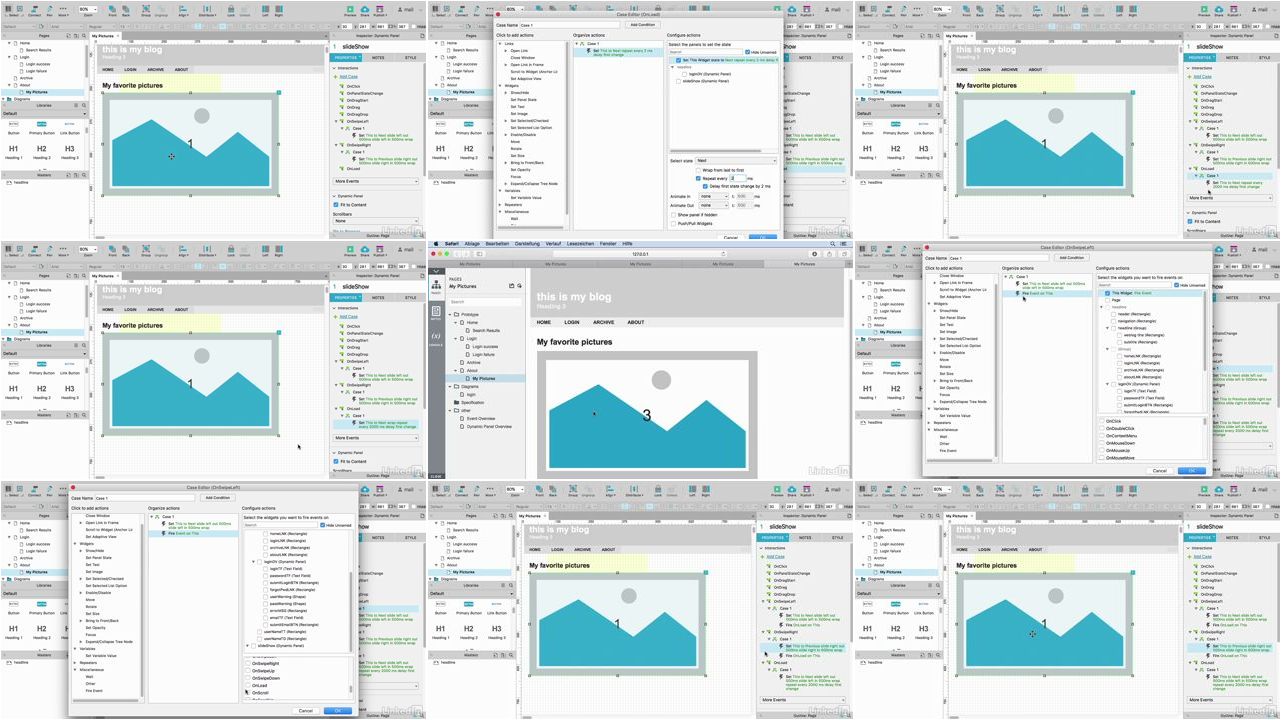This screenshot has height=720, width=1281.
Task: Click the Spotlight search icon in the menu bar
Action: click(833, 243)
